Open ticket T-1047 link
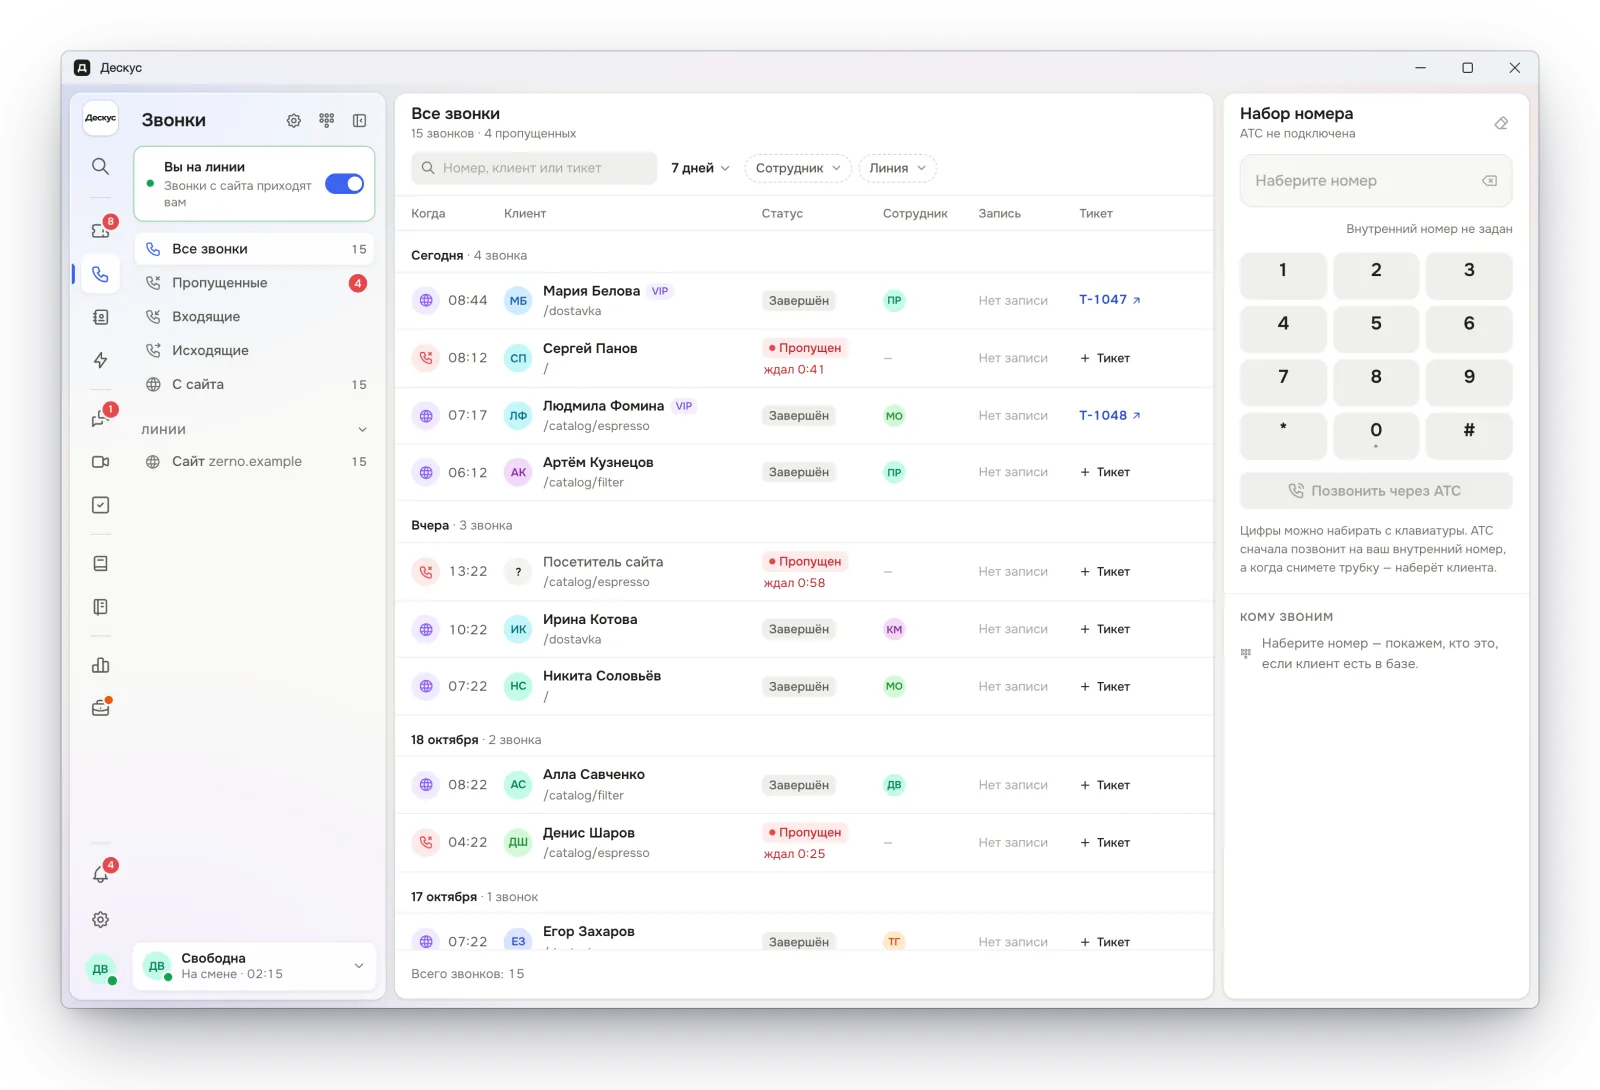1600x1090 pixels. click(1109, 300)
